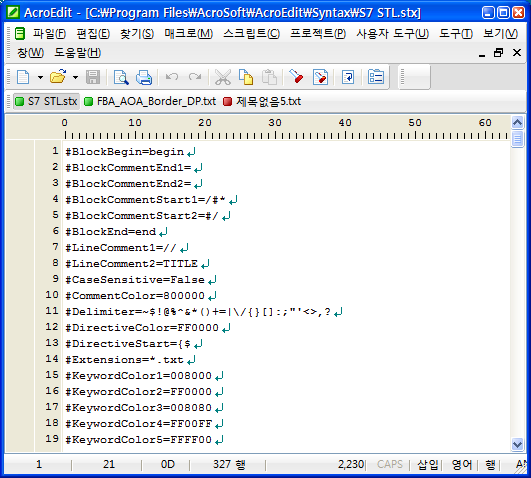
Task: Open the 보기(V) menu
Action: tap(500, 34)
